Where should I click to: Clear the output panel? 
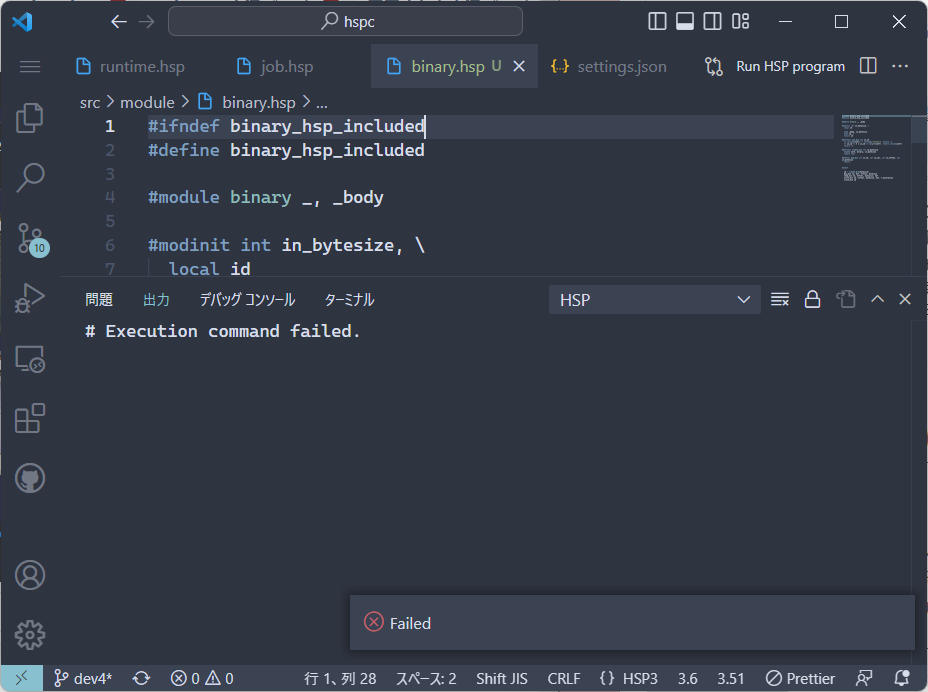point(779,300)
